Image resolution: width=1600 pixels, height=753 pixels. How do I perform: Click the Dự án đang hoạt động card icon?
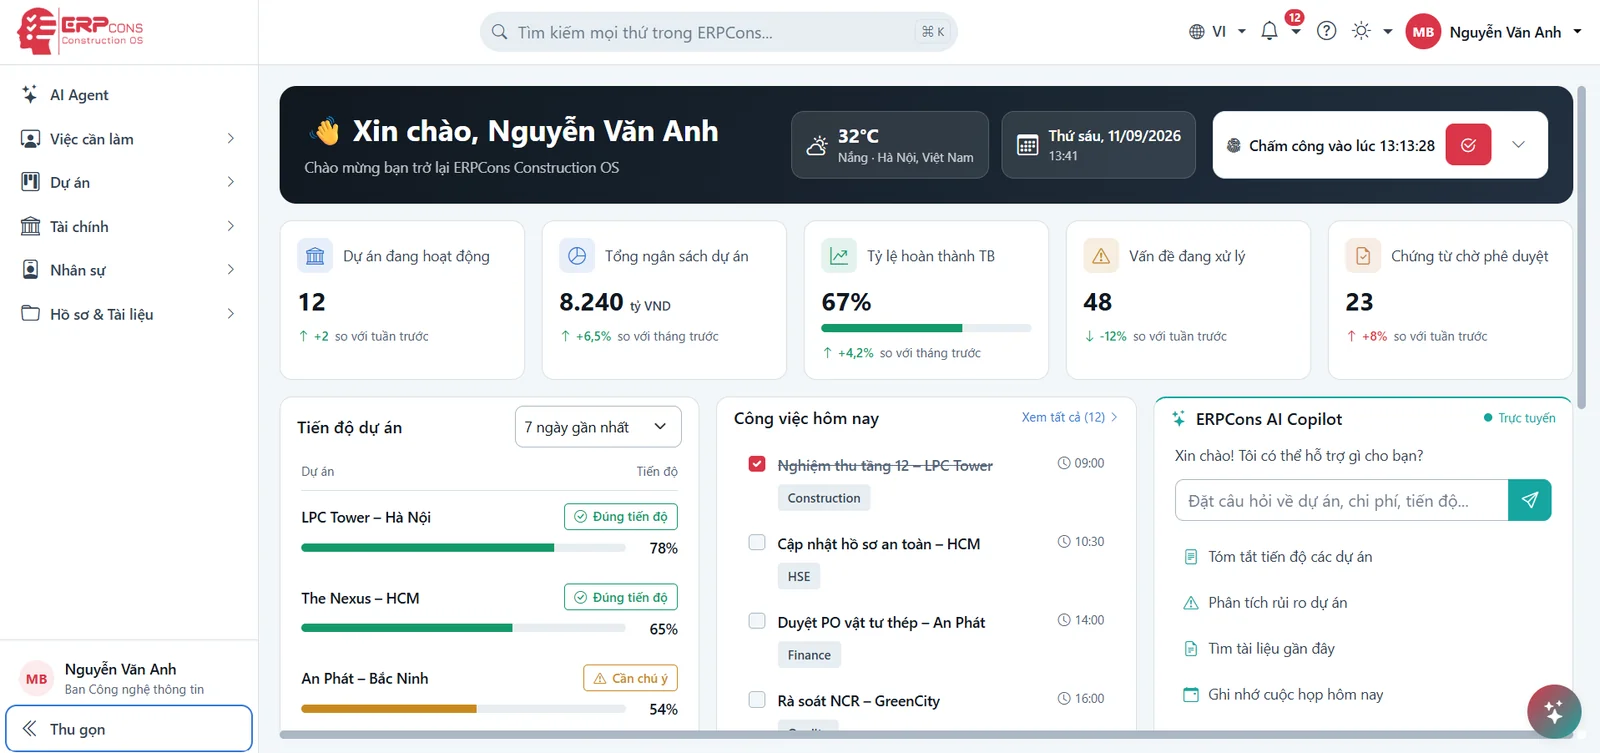(315, 256)
